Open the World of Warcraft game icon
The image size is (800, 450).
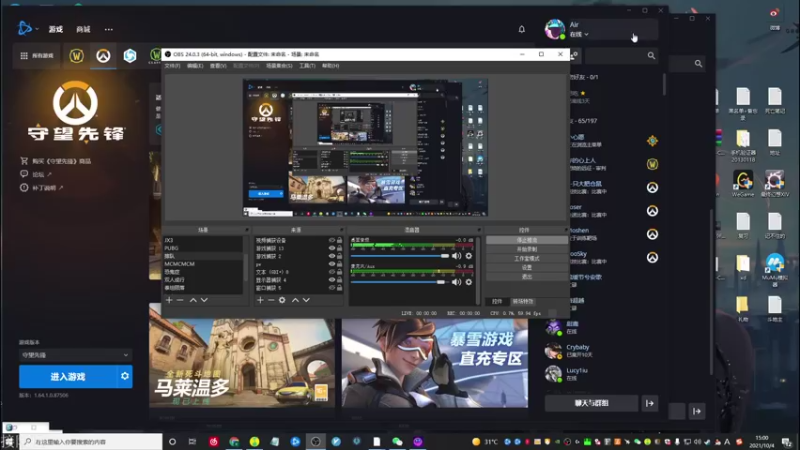point(76,56)
